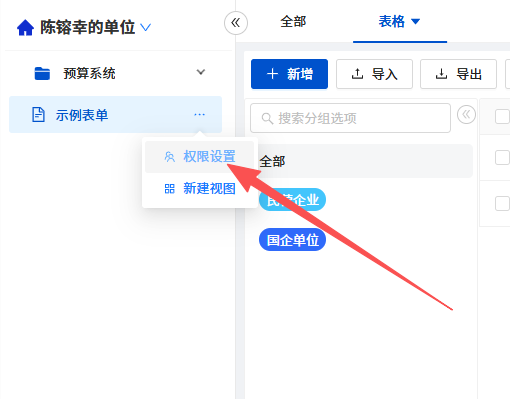Select the 预算系统 tree item
Viewport: 510px width, 399px height.
pos(115,73)
